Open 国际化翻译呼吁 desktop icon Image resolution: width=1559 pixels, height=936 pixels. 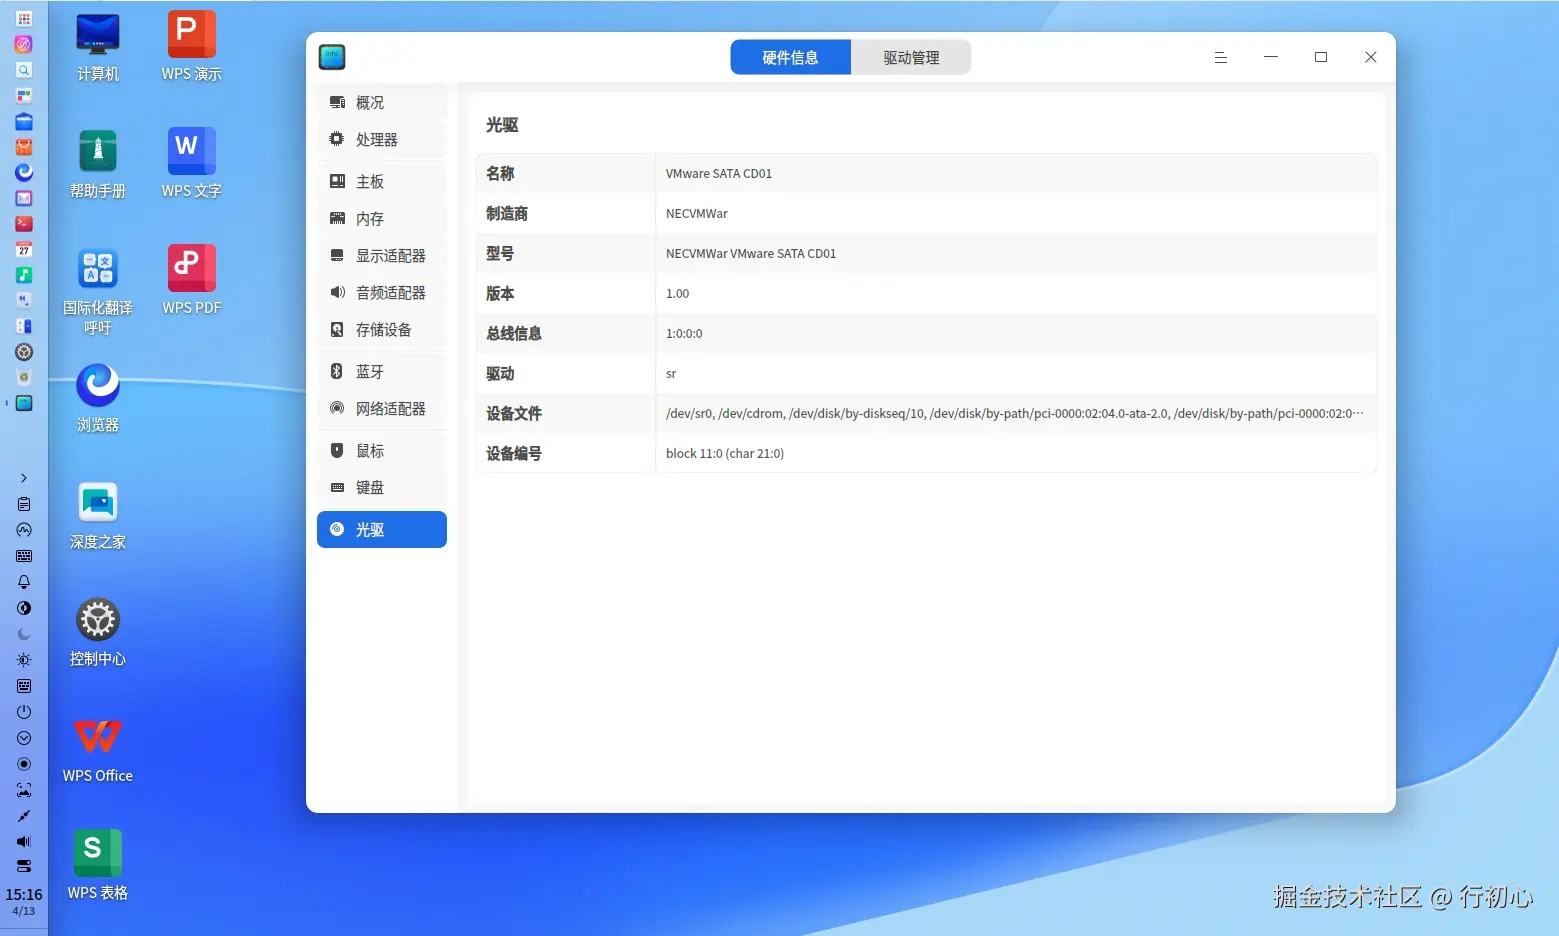click(x=98, y=290)
